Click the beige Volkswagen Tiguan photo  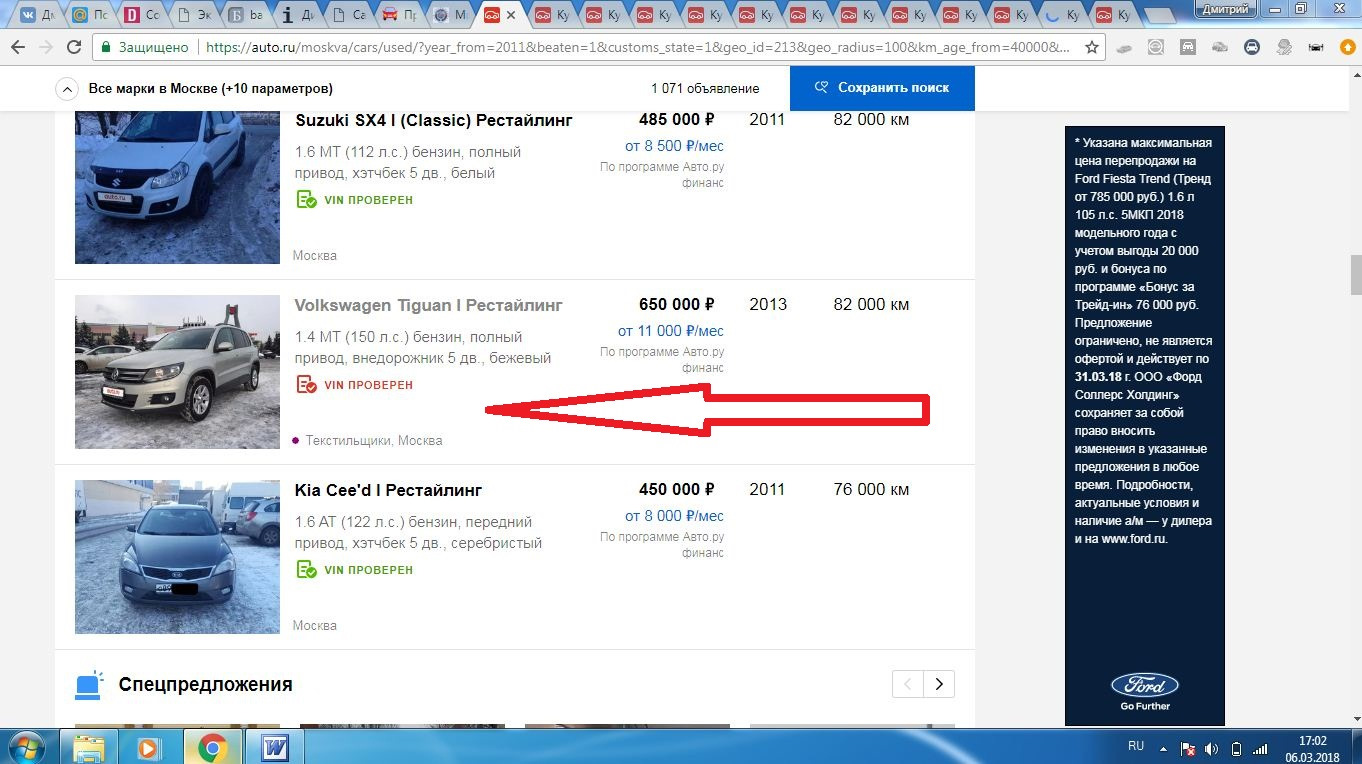pos(177,372)
